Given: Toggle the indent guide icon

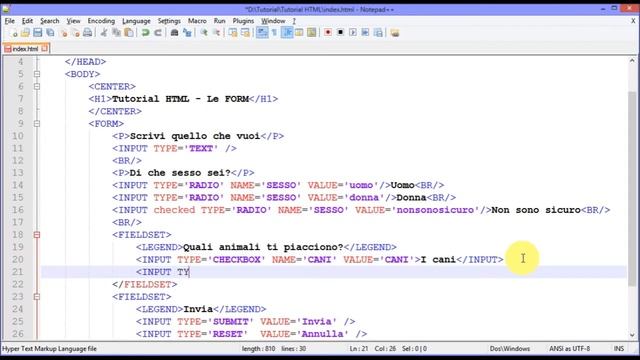Looking at the screenshot, I should click(x=287, y=33).
